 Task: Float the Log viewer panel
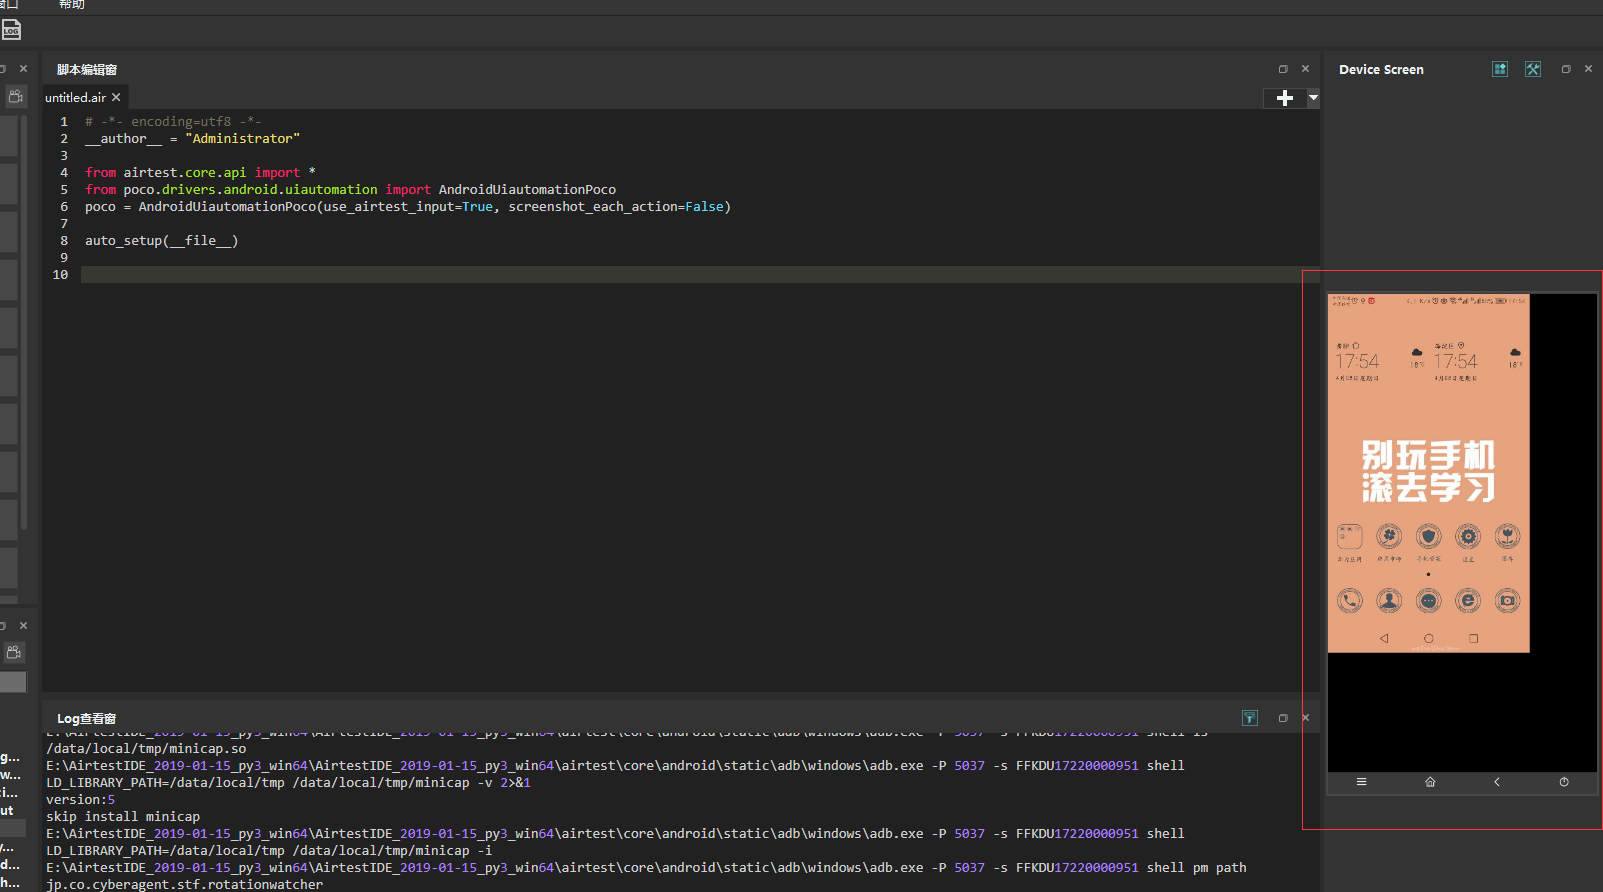[1283, 718]
